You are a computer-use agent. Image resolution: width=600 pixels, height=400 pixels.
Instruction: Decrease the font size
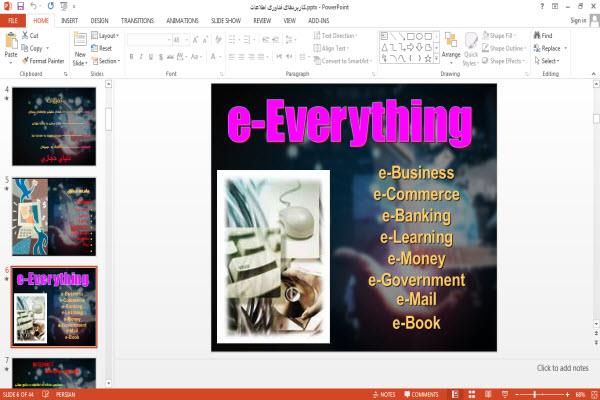coord(205,40)
